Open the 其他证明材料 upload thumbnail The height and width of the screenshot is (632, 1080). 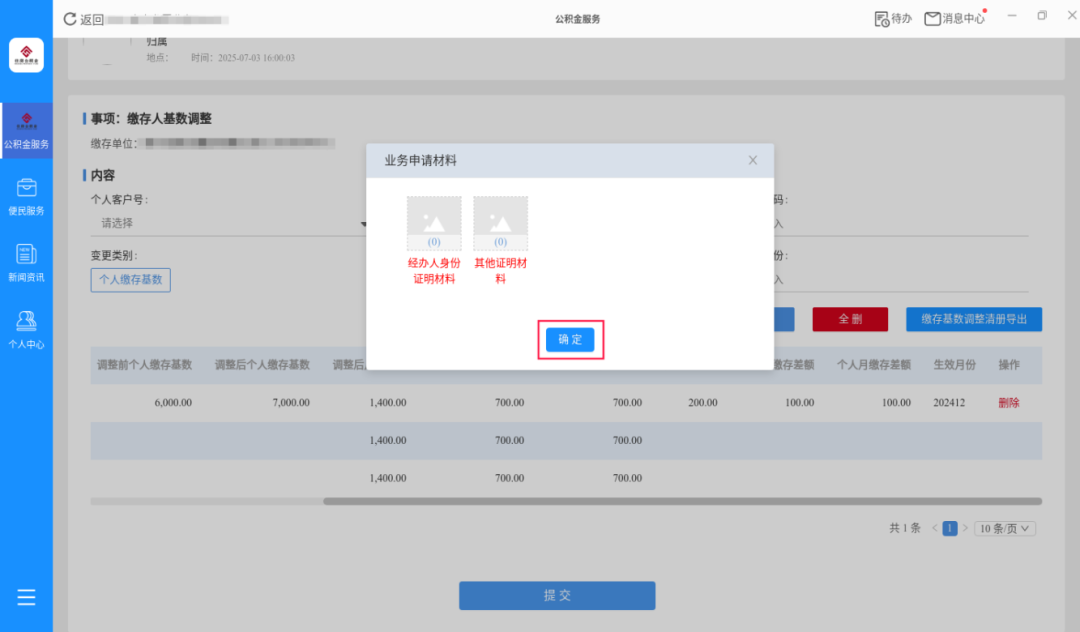tap(501, 223)
